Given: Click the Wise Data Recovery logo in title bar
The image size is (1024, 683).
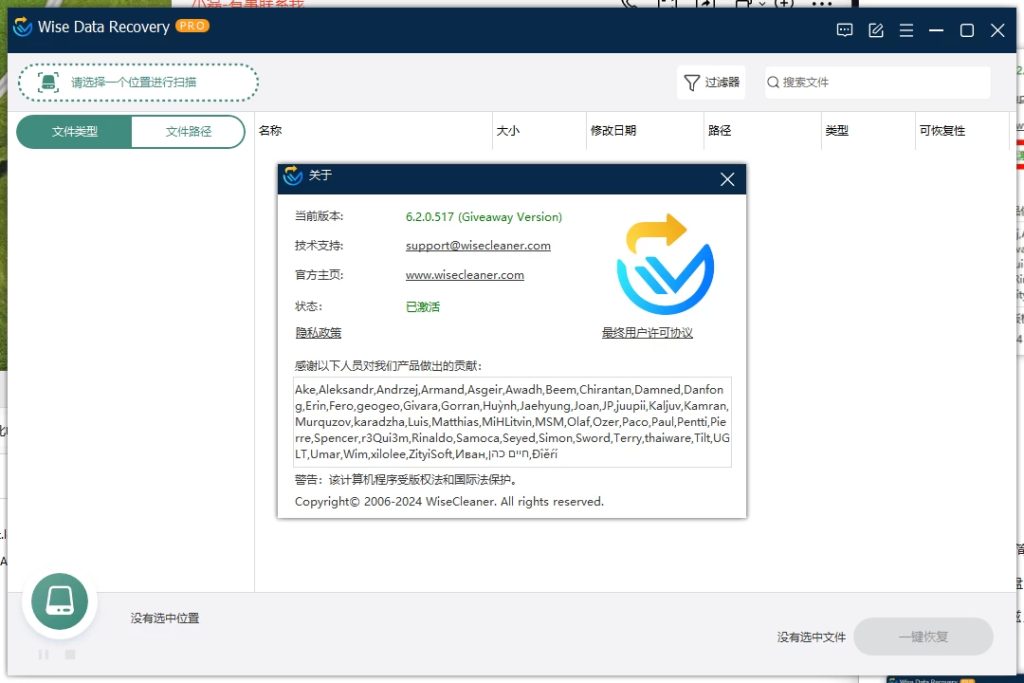Looking at the screenshot, I should point(23,27).
